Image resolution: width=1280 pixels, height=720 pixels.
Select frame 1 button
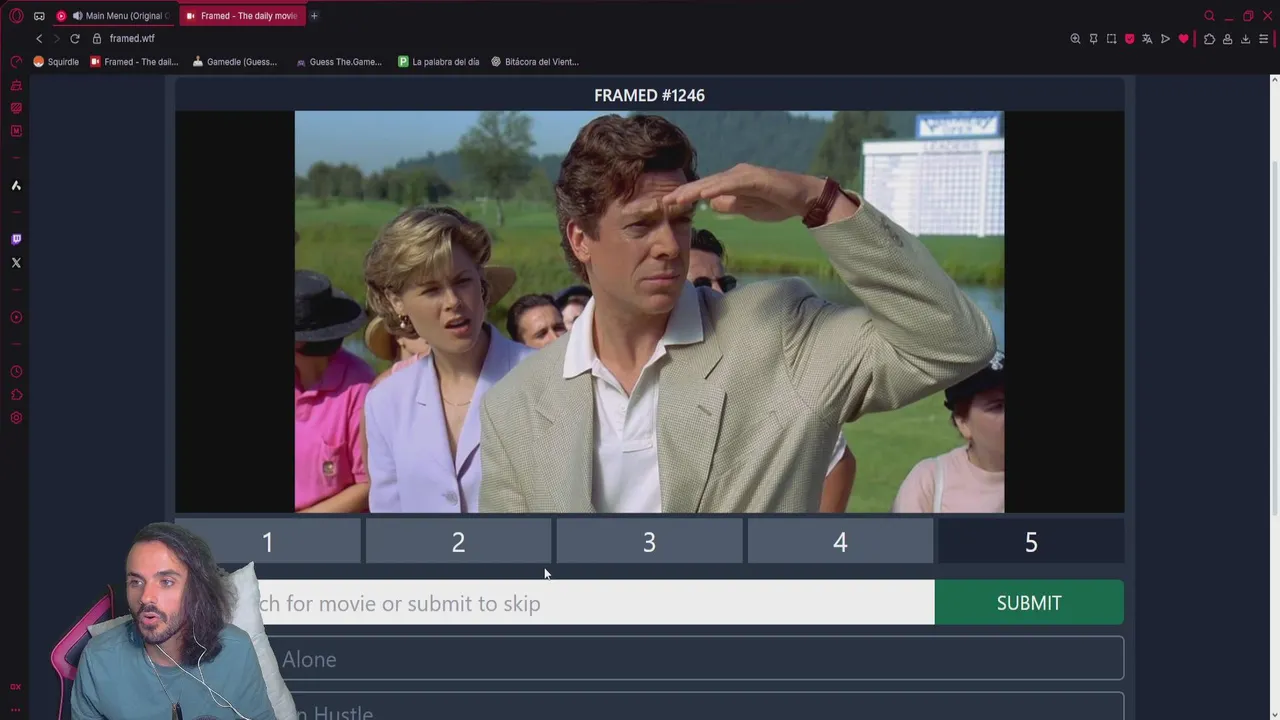coord(267,541)
